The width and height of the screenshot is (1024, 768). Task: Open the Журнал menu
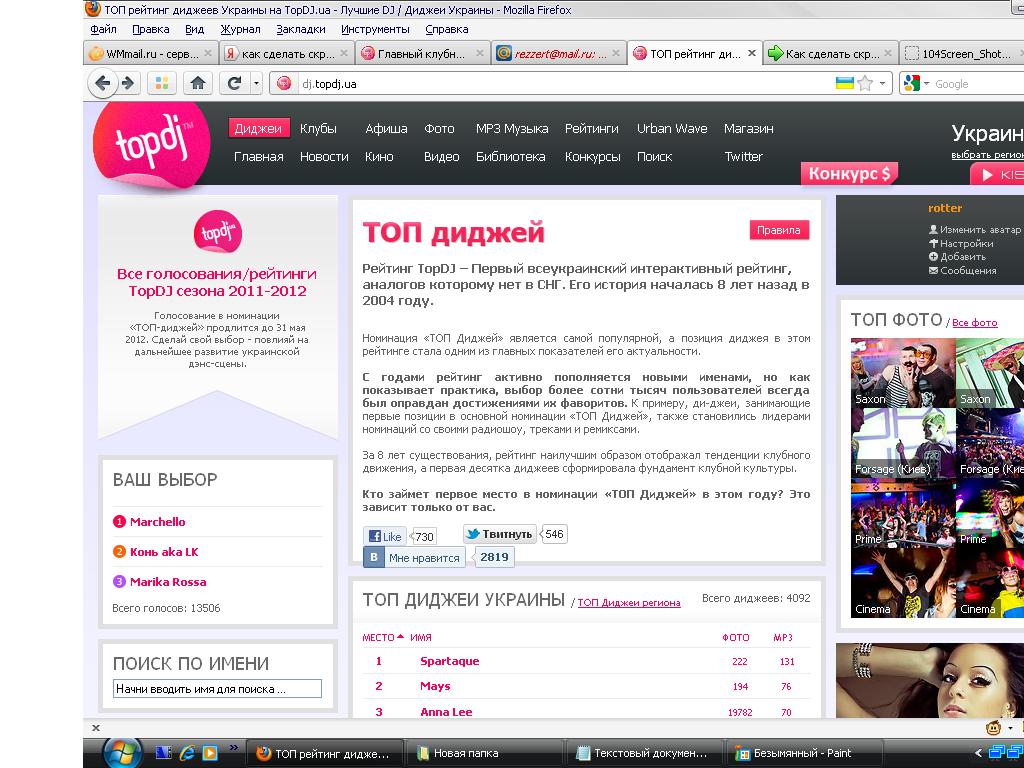[240, 29]
